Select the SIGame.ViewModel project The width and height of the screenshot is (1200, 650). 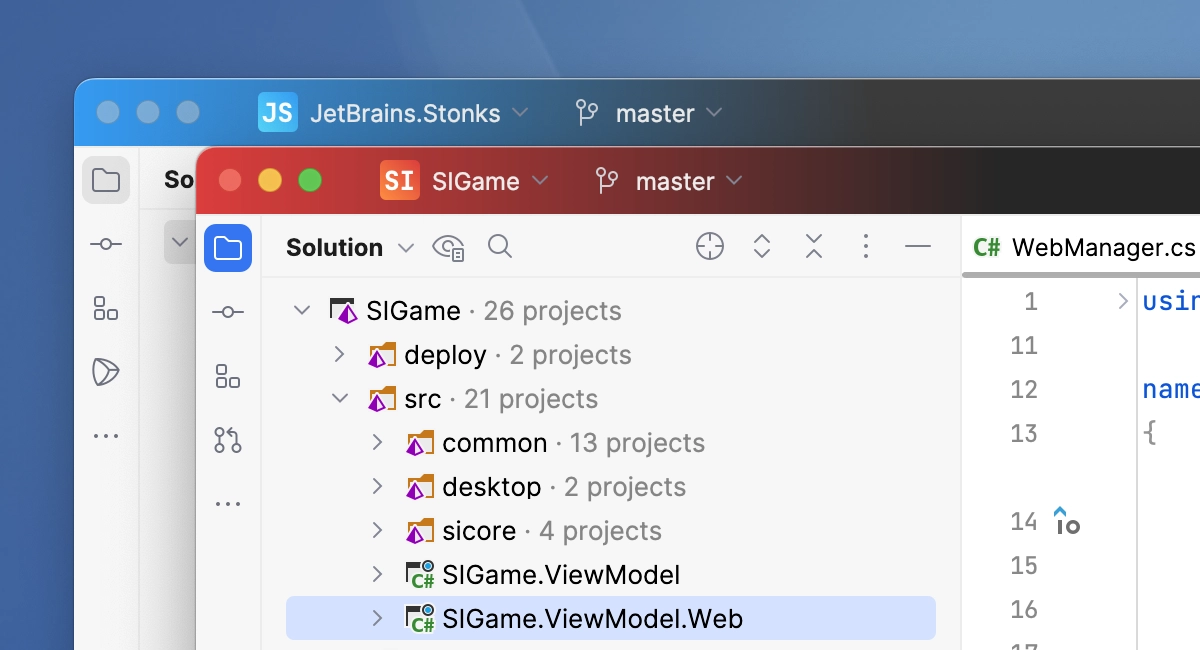tap(611, 575)
